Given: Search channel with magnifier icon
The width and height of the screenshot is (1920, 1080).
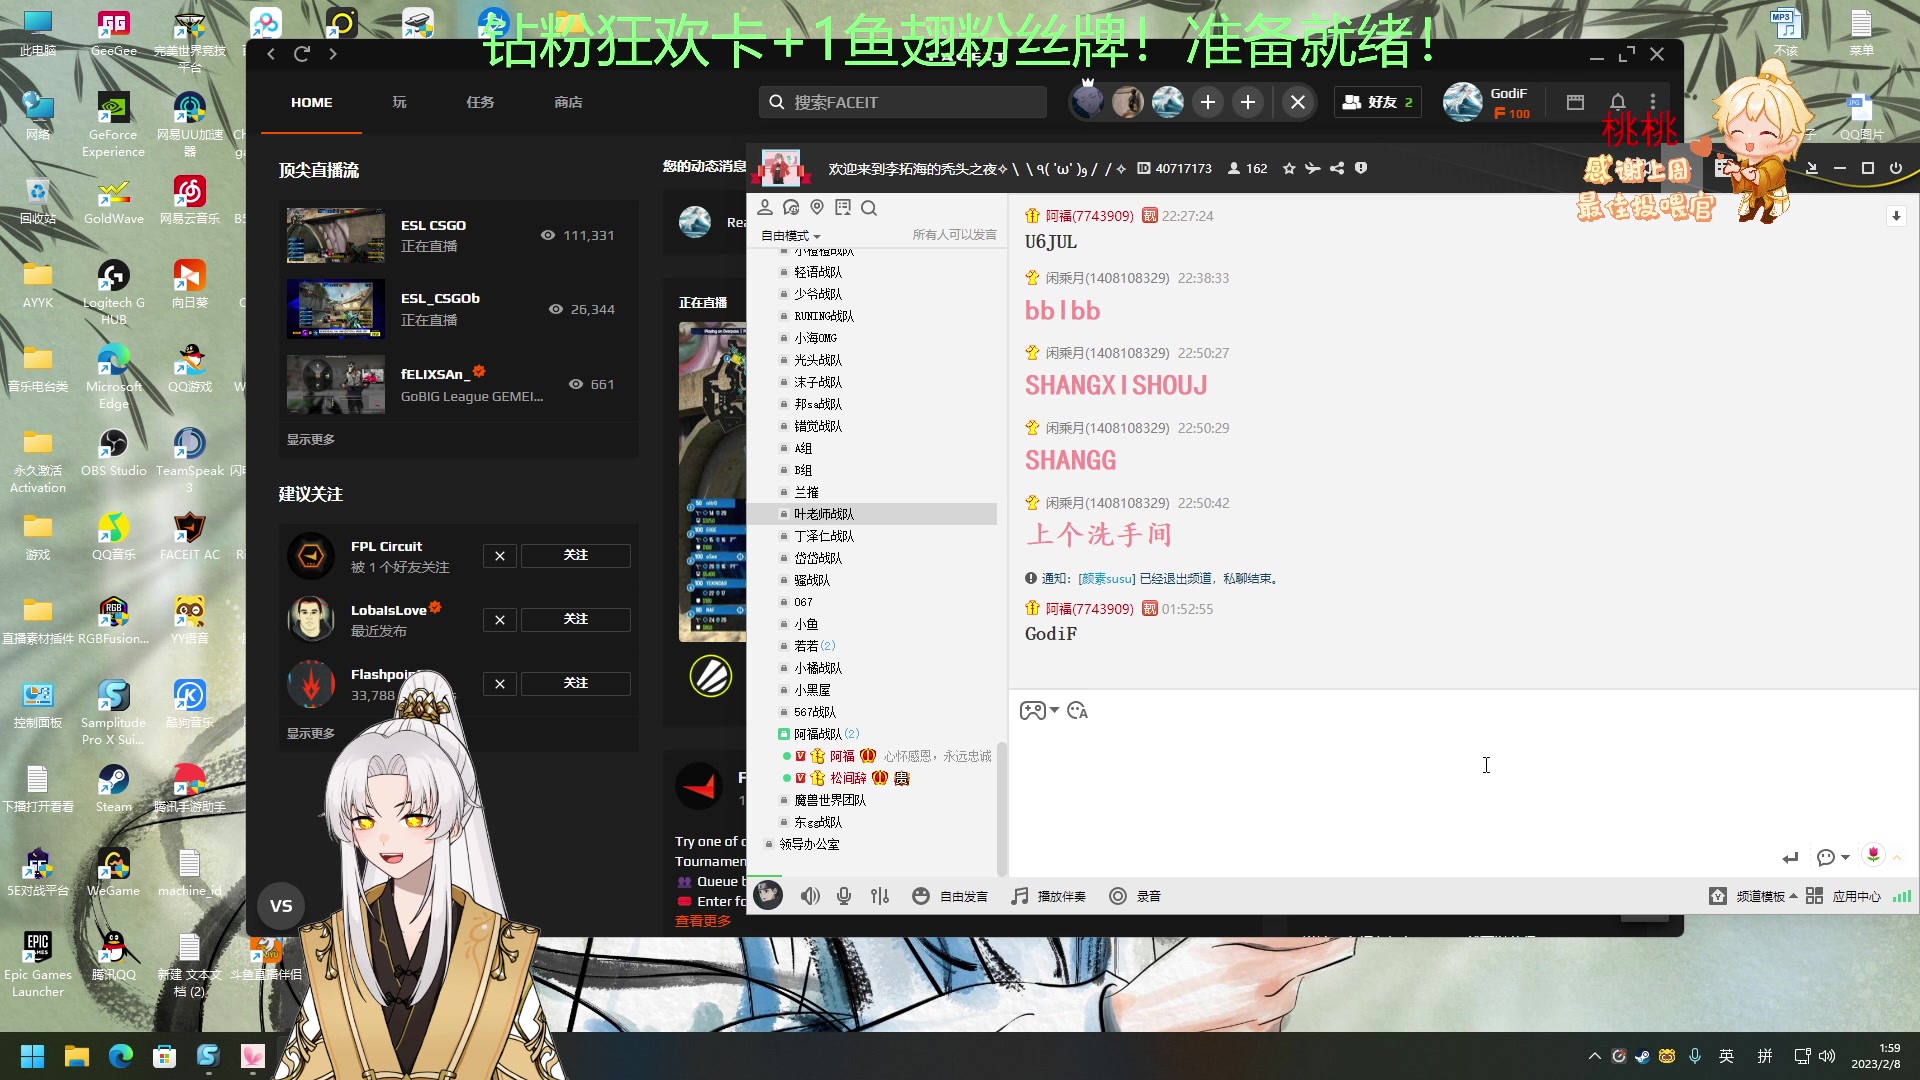Looking at the screenshot, I should [869, 207].
